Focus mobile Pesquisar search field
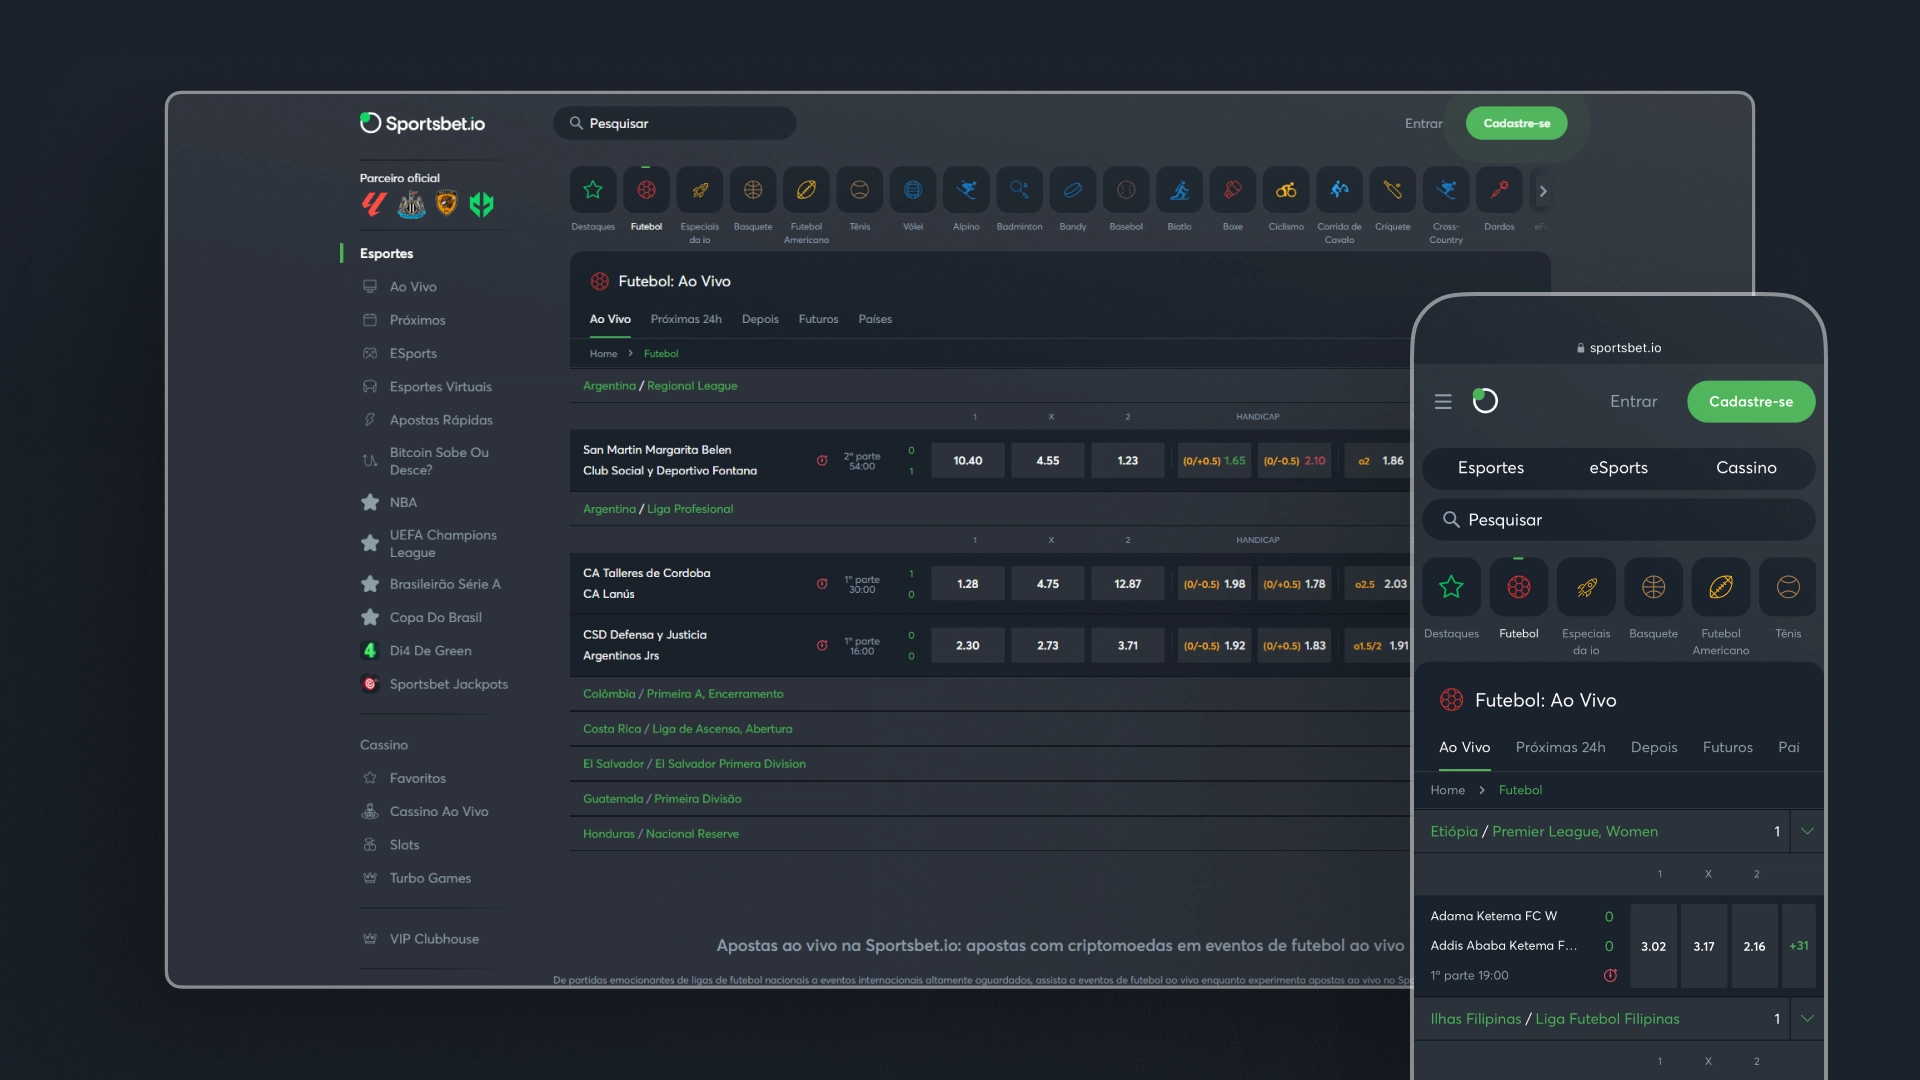 click(1618, 520)
